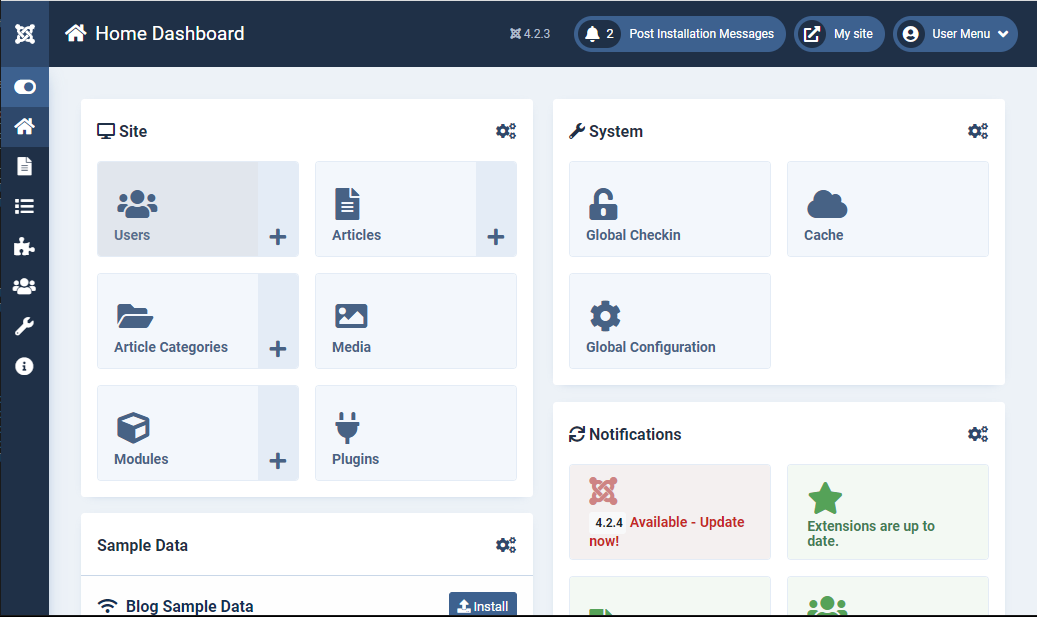Add a new user with plus icon
Screen dimensions: 1037x617
[278, 237]
